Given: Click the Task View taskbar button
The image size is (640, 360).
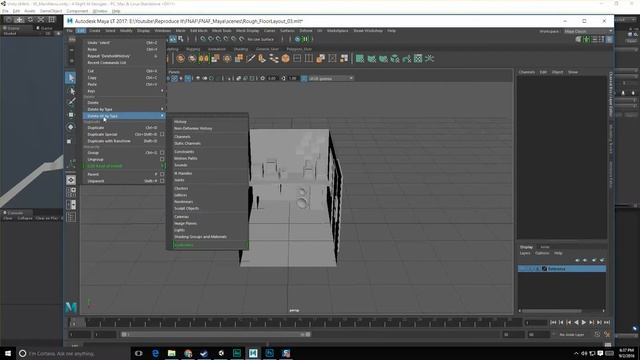Looking at the screenshot, I should pyautogui.click(x=139, y=353).
